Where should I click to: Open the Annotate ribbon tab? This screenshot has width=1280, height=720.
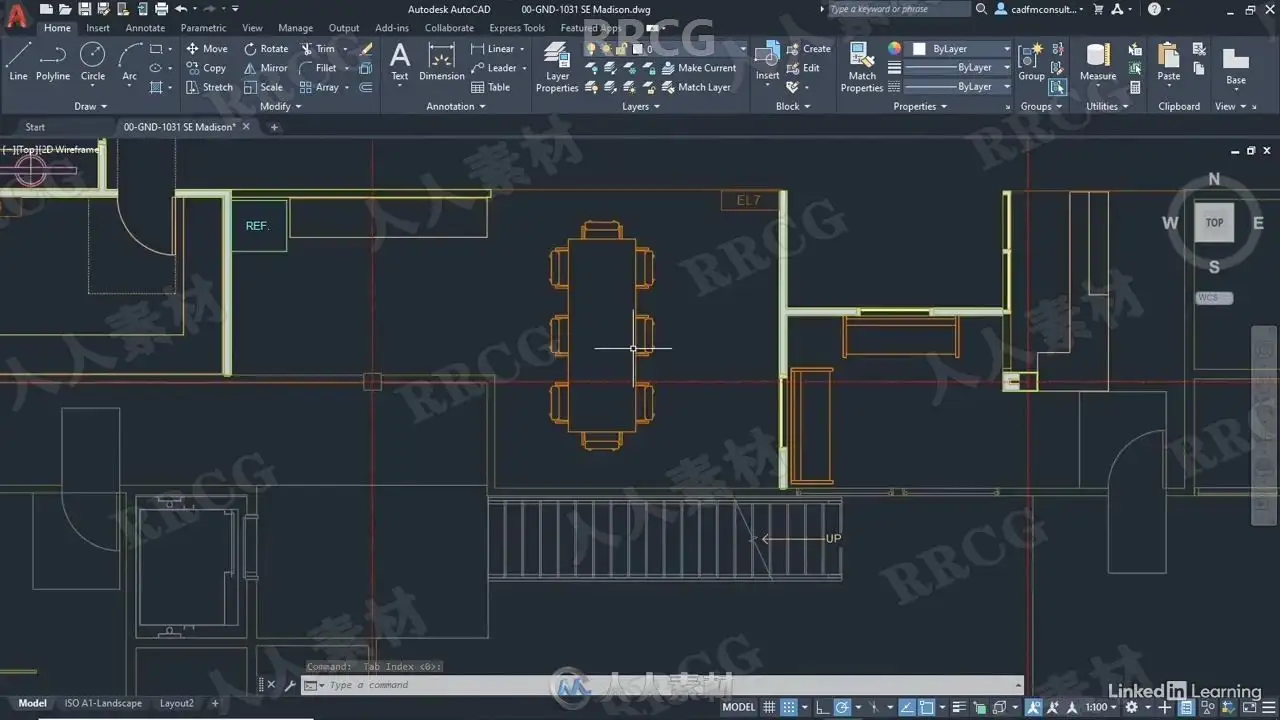(145, 28)
